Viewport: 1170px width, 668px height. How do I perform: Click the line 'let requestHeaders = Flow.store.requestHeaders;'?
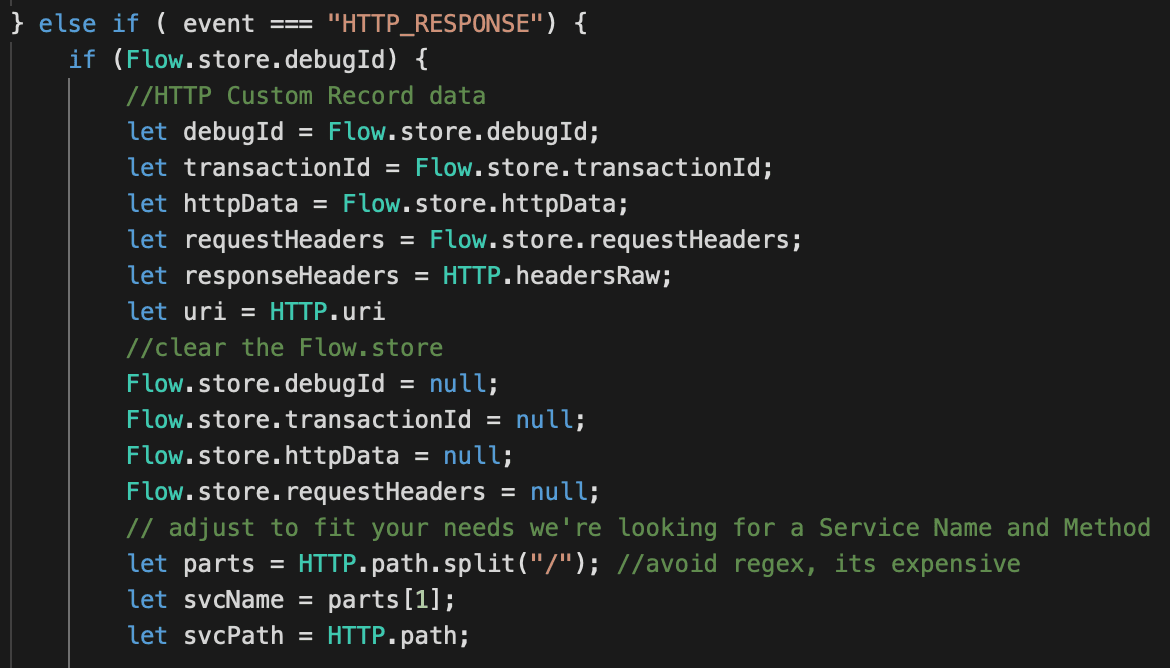coord(464,239)
